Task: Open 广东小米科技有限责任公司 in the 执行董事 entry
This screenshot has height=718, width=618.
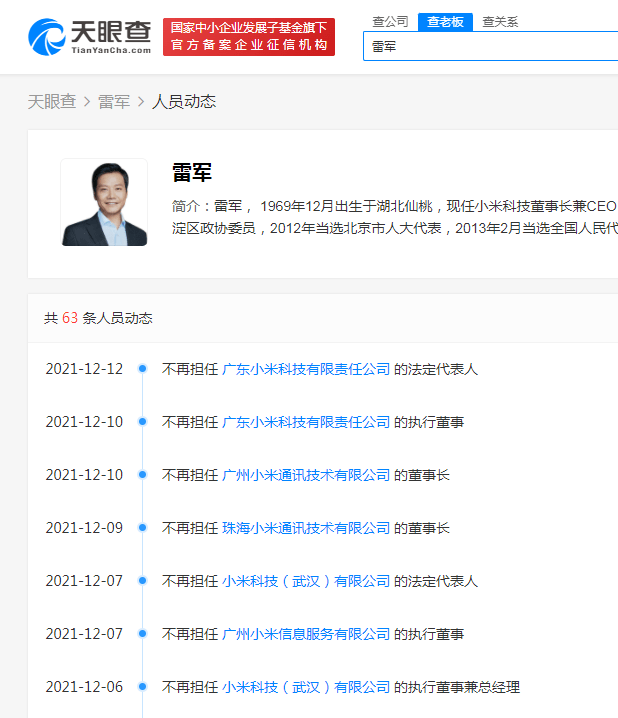Action: pyautogui.click(x=306, y=422)
